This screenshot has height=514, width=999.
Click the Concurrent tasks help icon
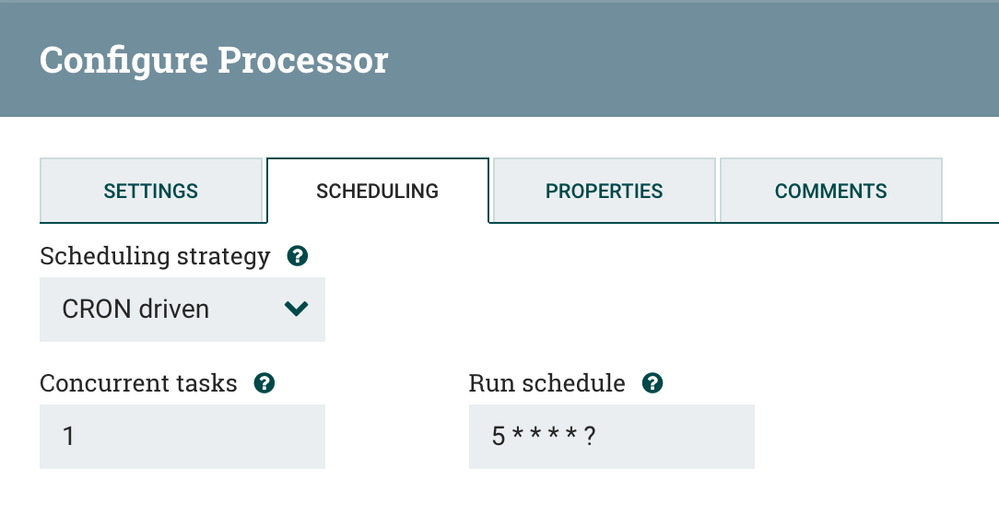(264, 383)
